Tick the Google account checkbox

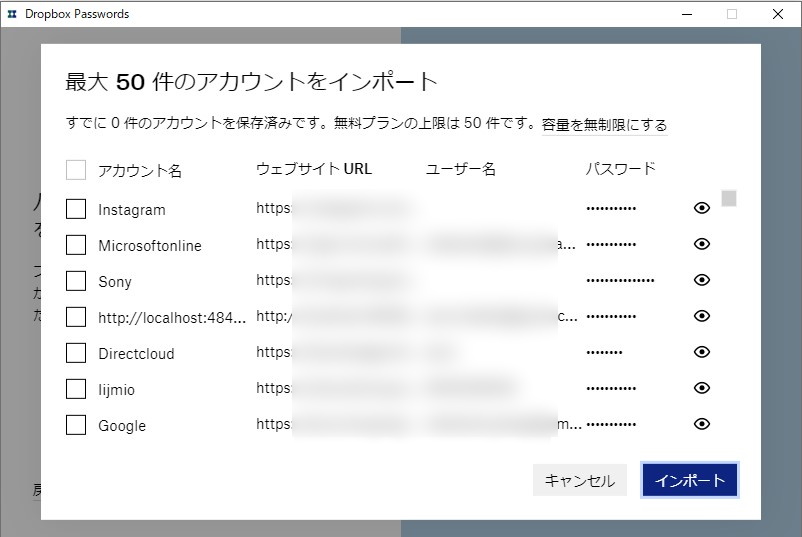pyautogui.click(x=76, y=425)
